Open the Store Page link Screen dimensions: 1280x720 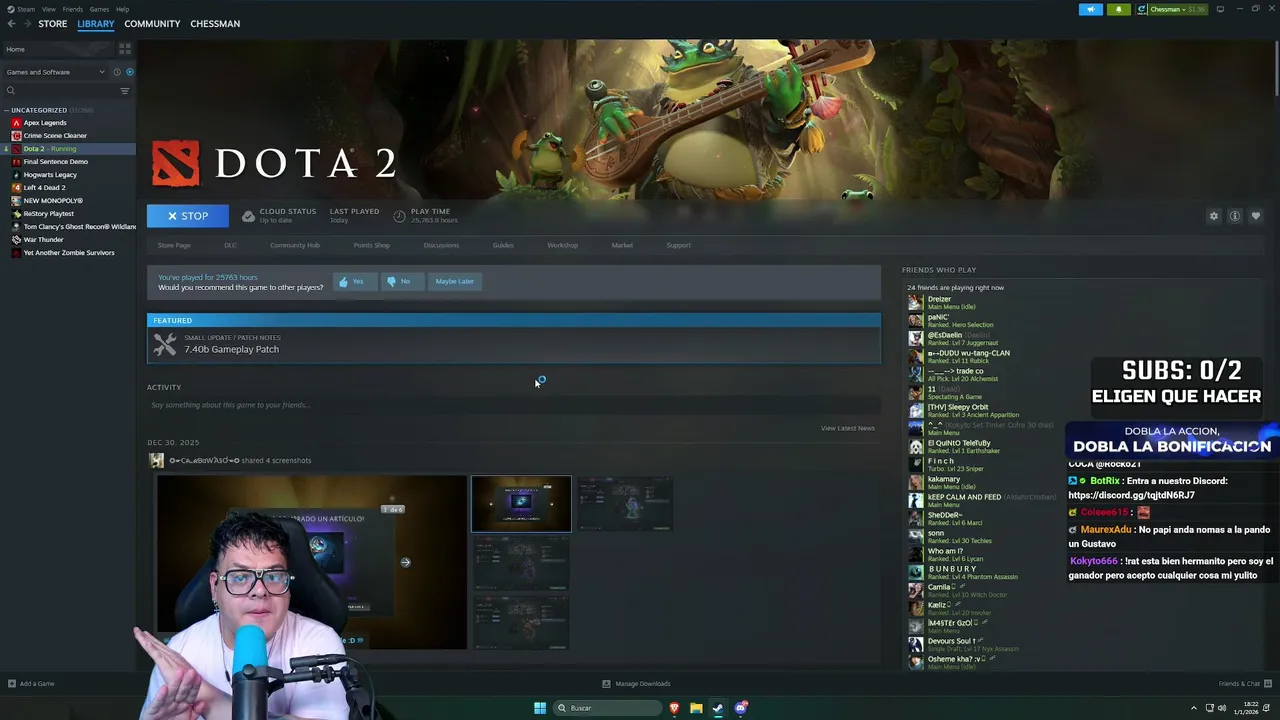[174, 245]
